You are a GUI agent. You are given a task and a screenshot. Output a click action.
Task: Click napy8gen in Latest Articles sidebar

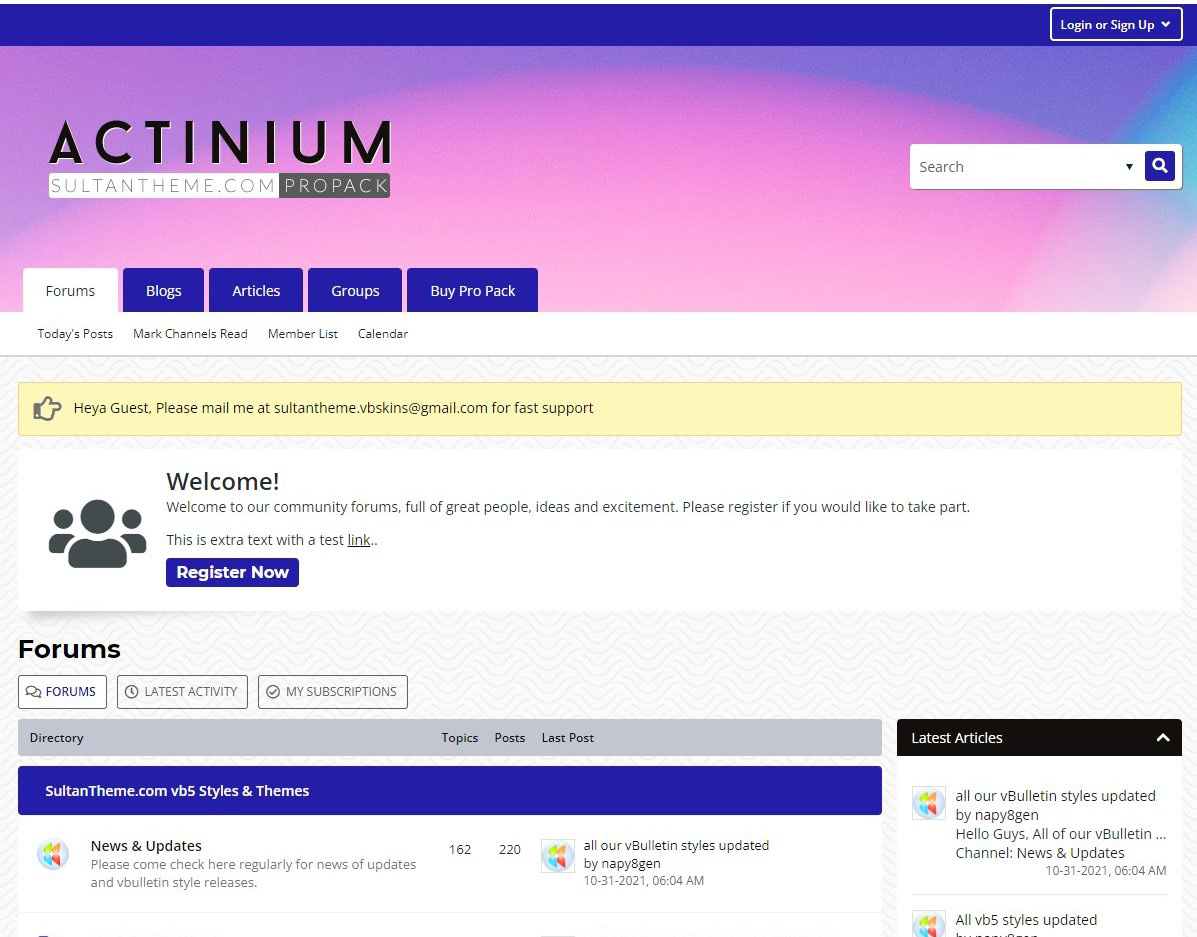(1006, 815)
